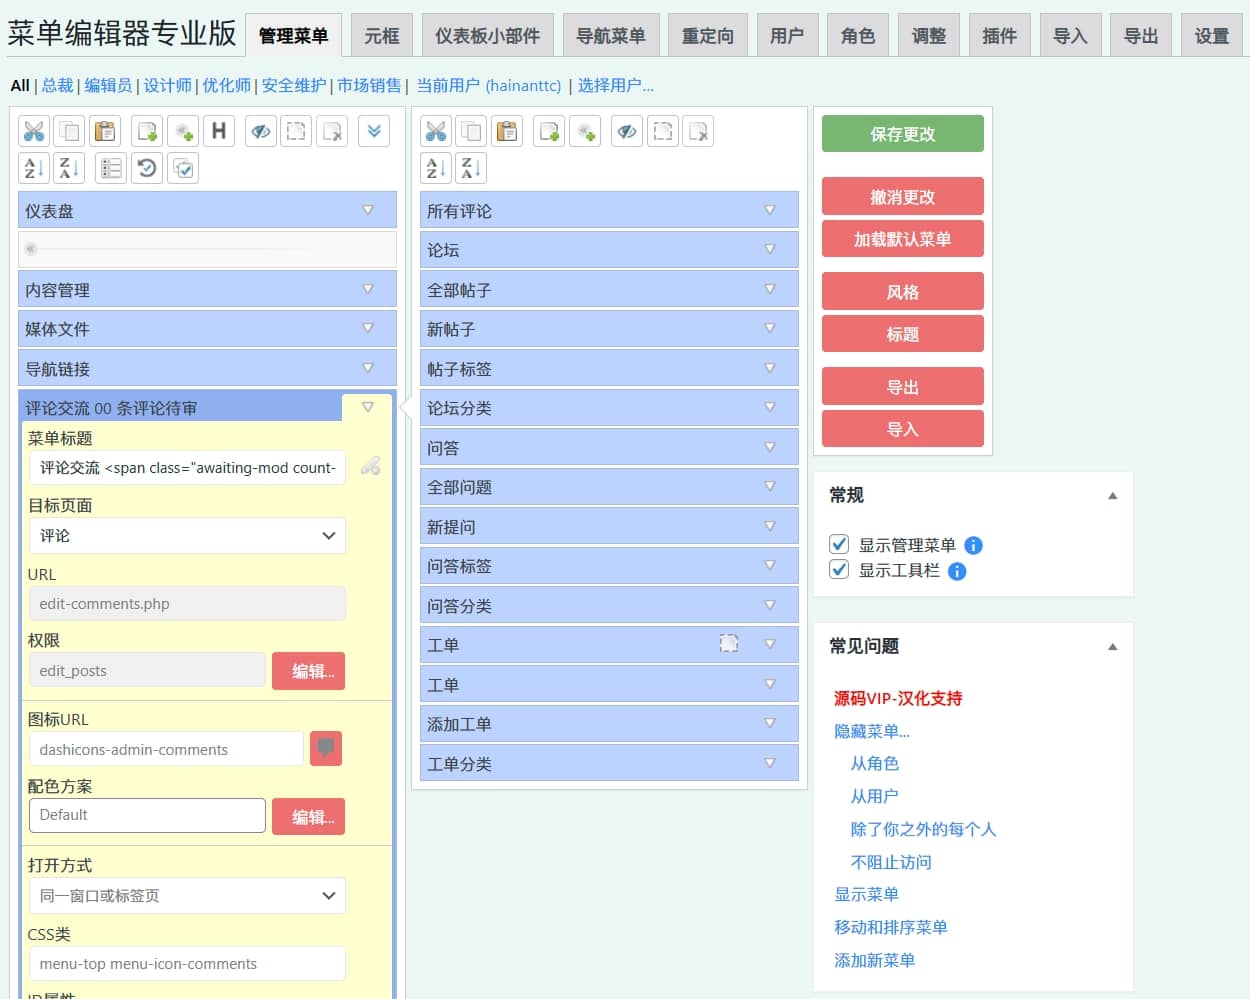Screen dimensions: 1250x999
Task: Toggle the 显示工具栏 checkbox
Action: [x=839, y=570]
